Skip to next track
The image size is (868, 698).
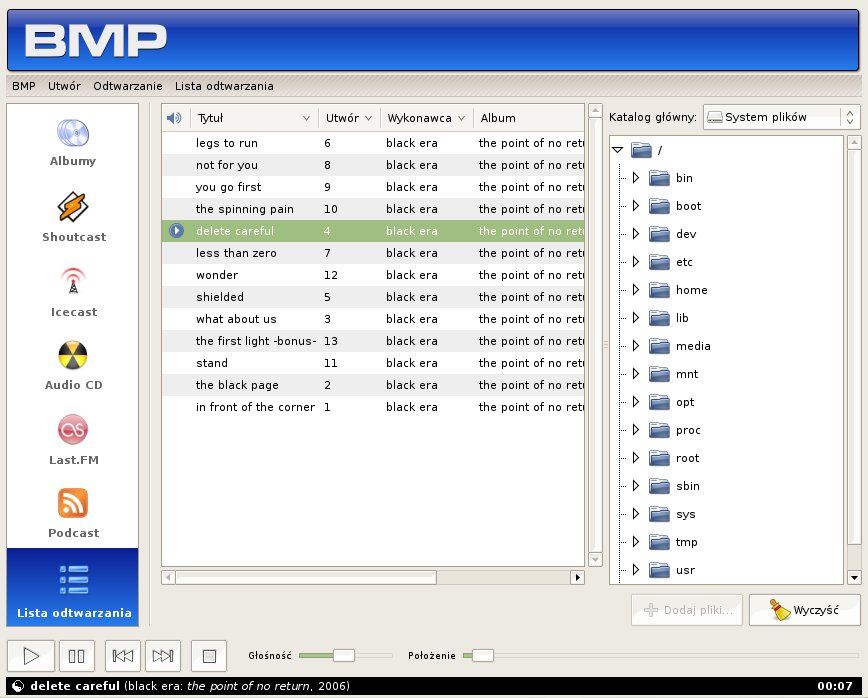coord(163,656)
